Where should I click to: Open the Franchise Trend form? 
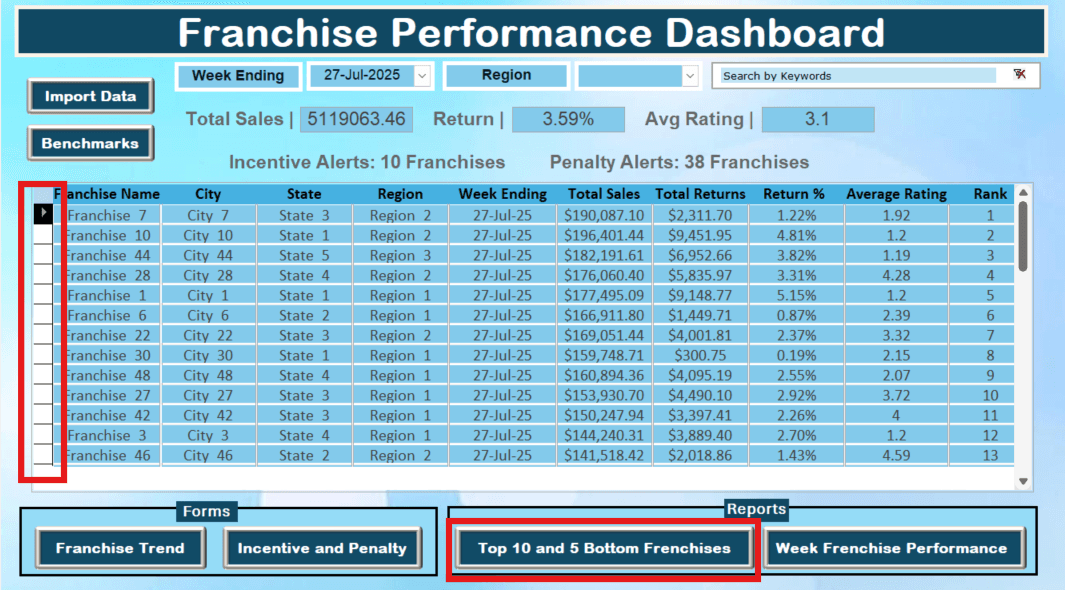point(120,548)
